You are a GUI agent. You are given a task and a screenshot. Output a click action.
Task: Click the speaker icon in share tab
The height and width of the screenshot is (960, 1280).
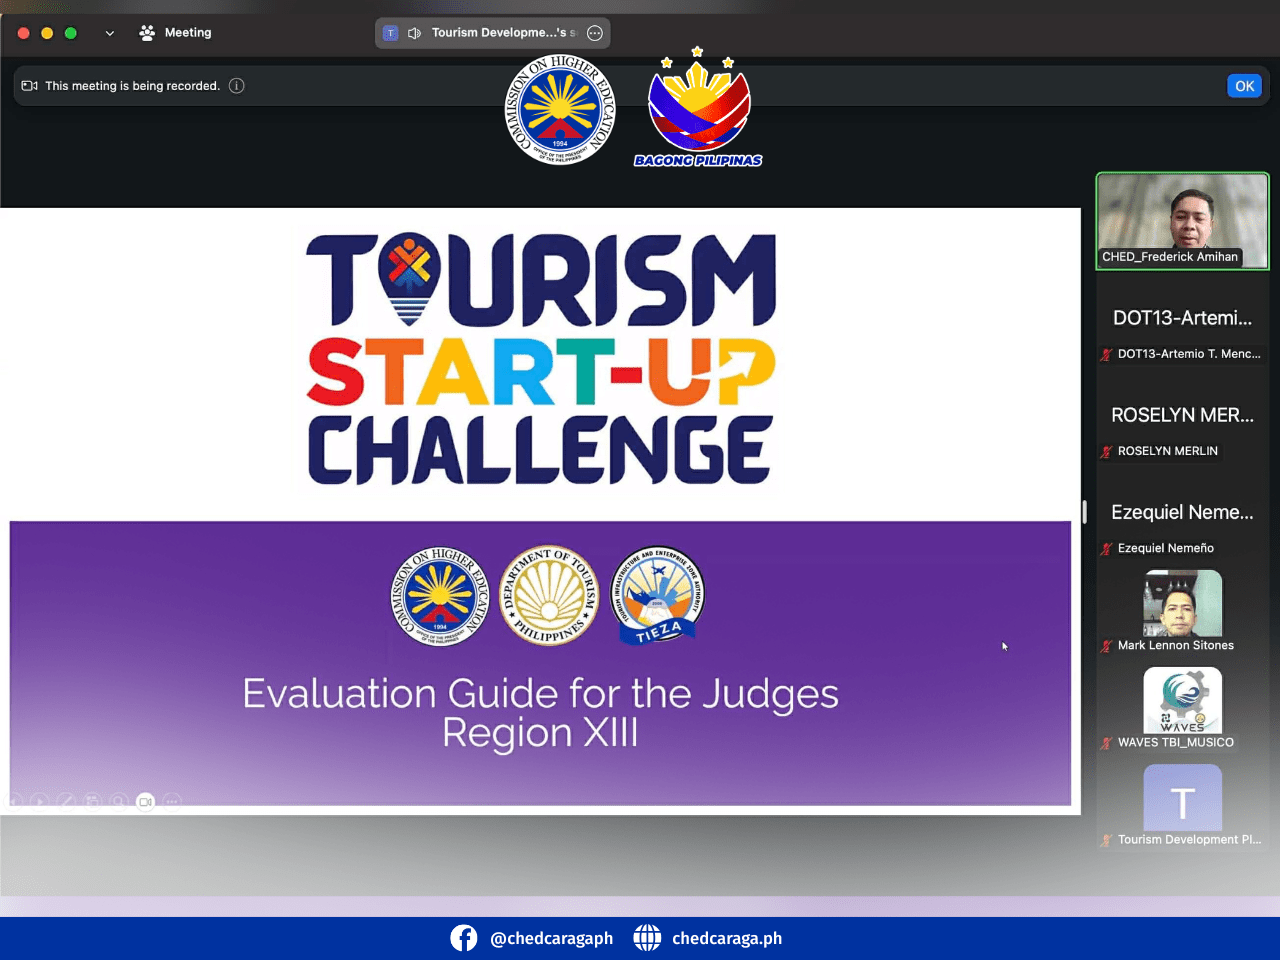[x=414, y=33]
